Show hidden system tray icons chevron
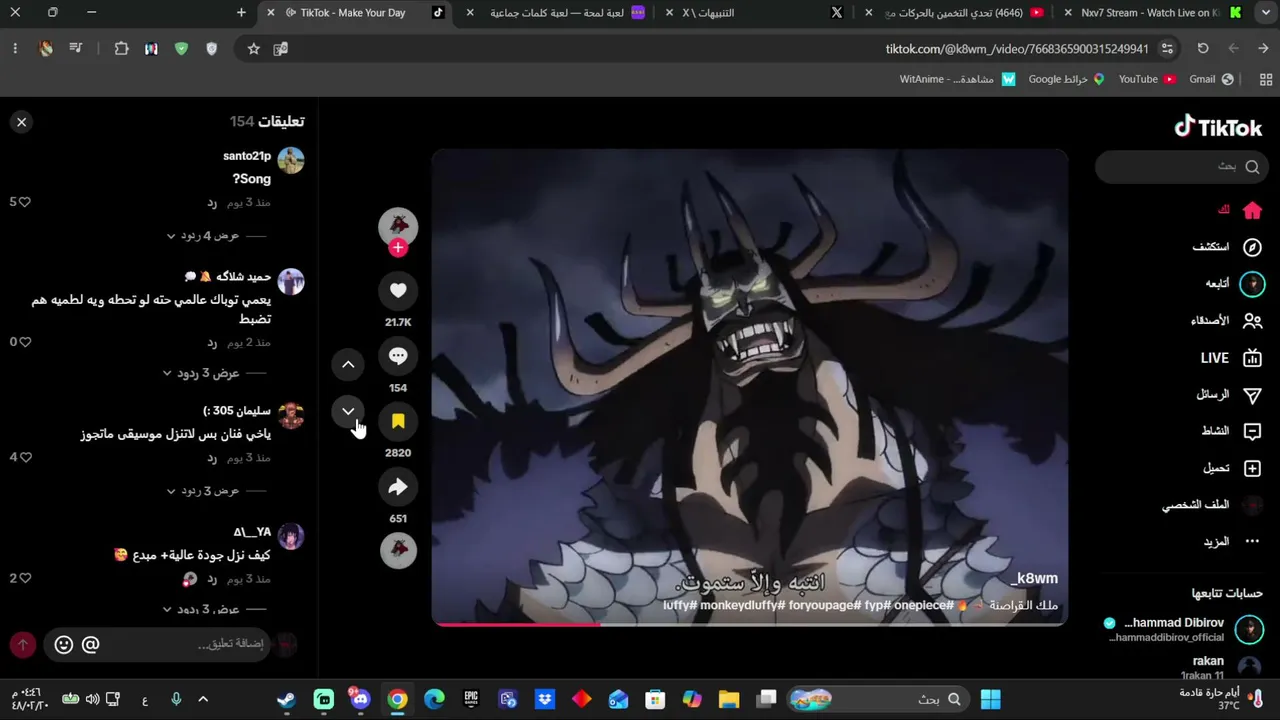1280x720 pixels. click(x=203, y=699)
